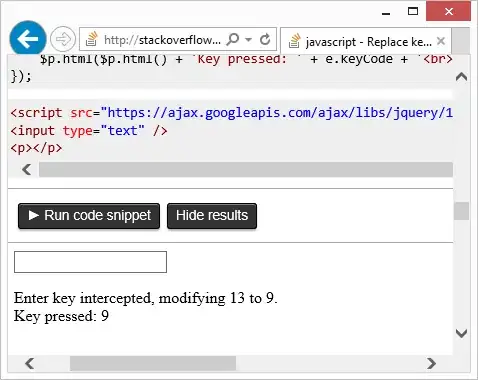The height and width of the screenshot is (380, 478).
Task: Click the vertical page scrollbar thumb
Action: [x=461, y=211]
